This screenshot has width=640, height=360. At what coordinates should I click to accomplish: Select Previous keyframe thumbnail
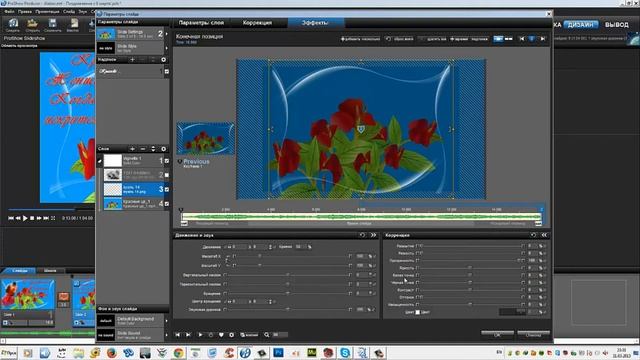[x=205, y=138]
